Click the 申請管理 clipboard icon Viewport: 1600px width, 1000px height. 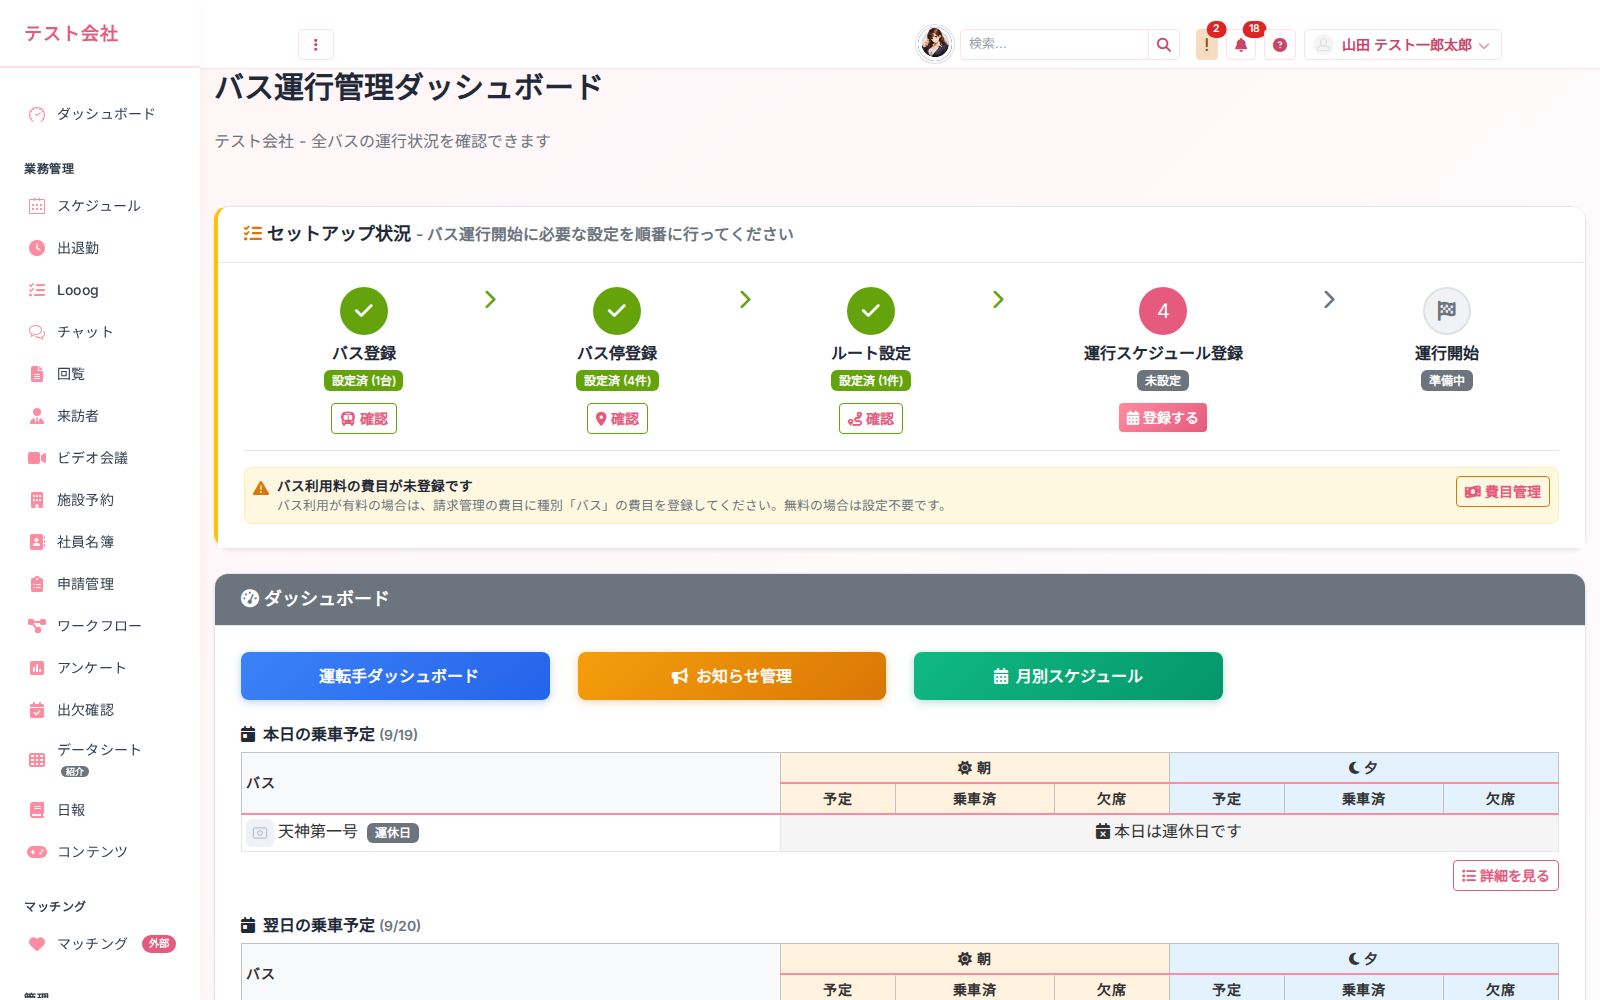(37, 584)
